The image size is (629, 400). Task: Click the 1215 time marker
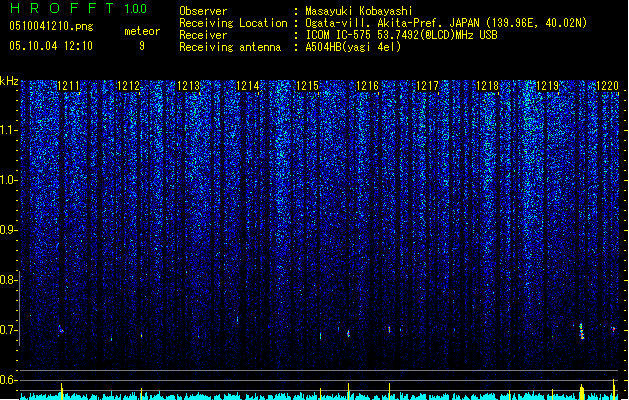click(308, 85)
